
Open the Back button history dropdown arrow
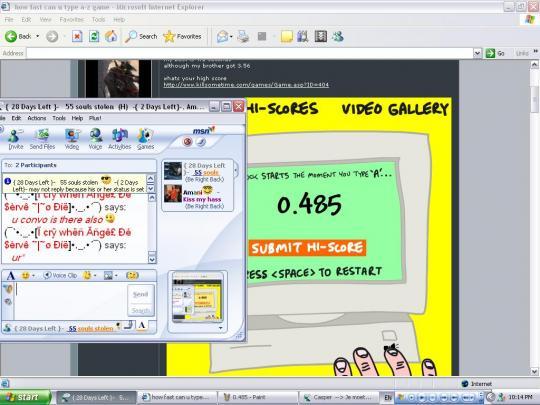point(38,36)
